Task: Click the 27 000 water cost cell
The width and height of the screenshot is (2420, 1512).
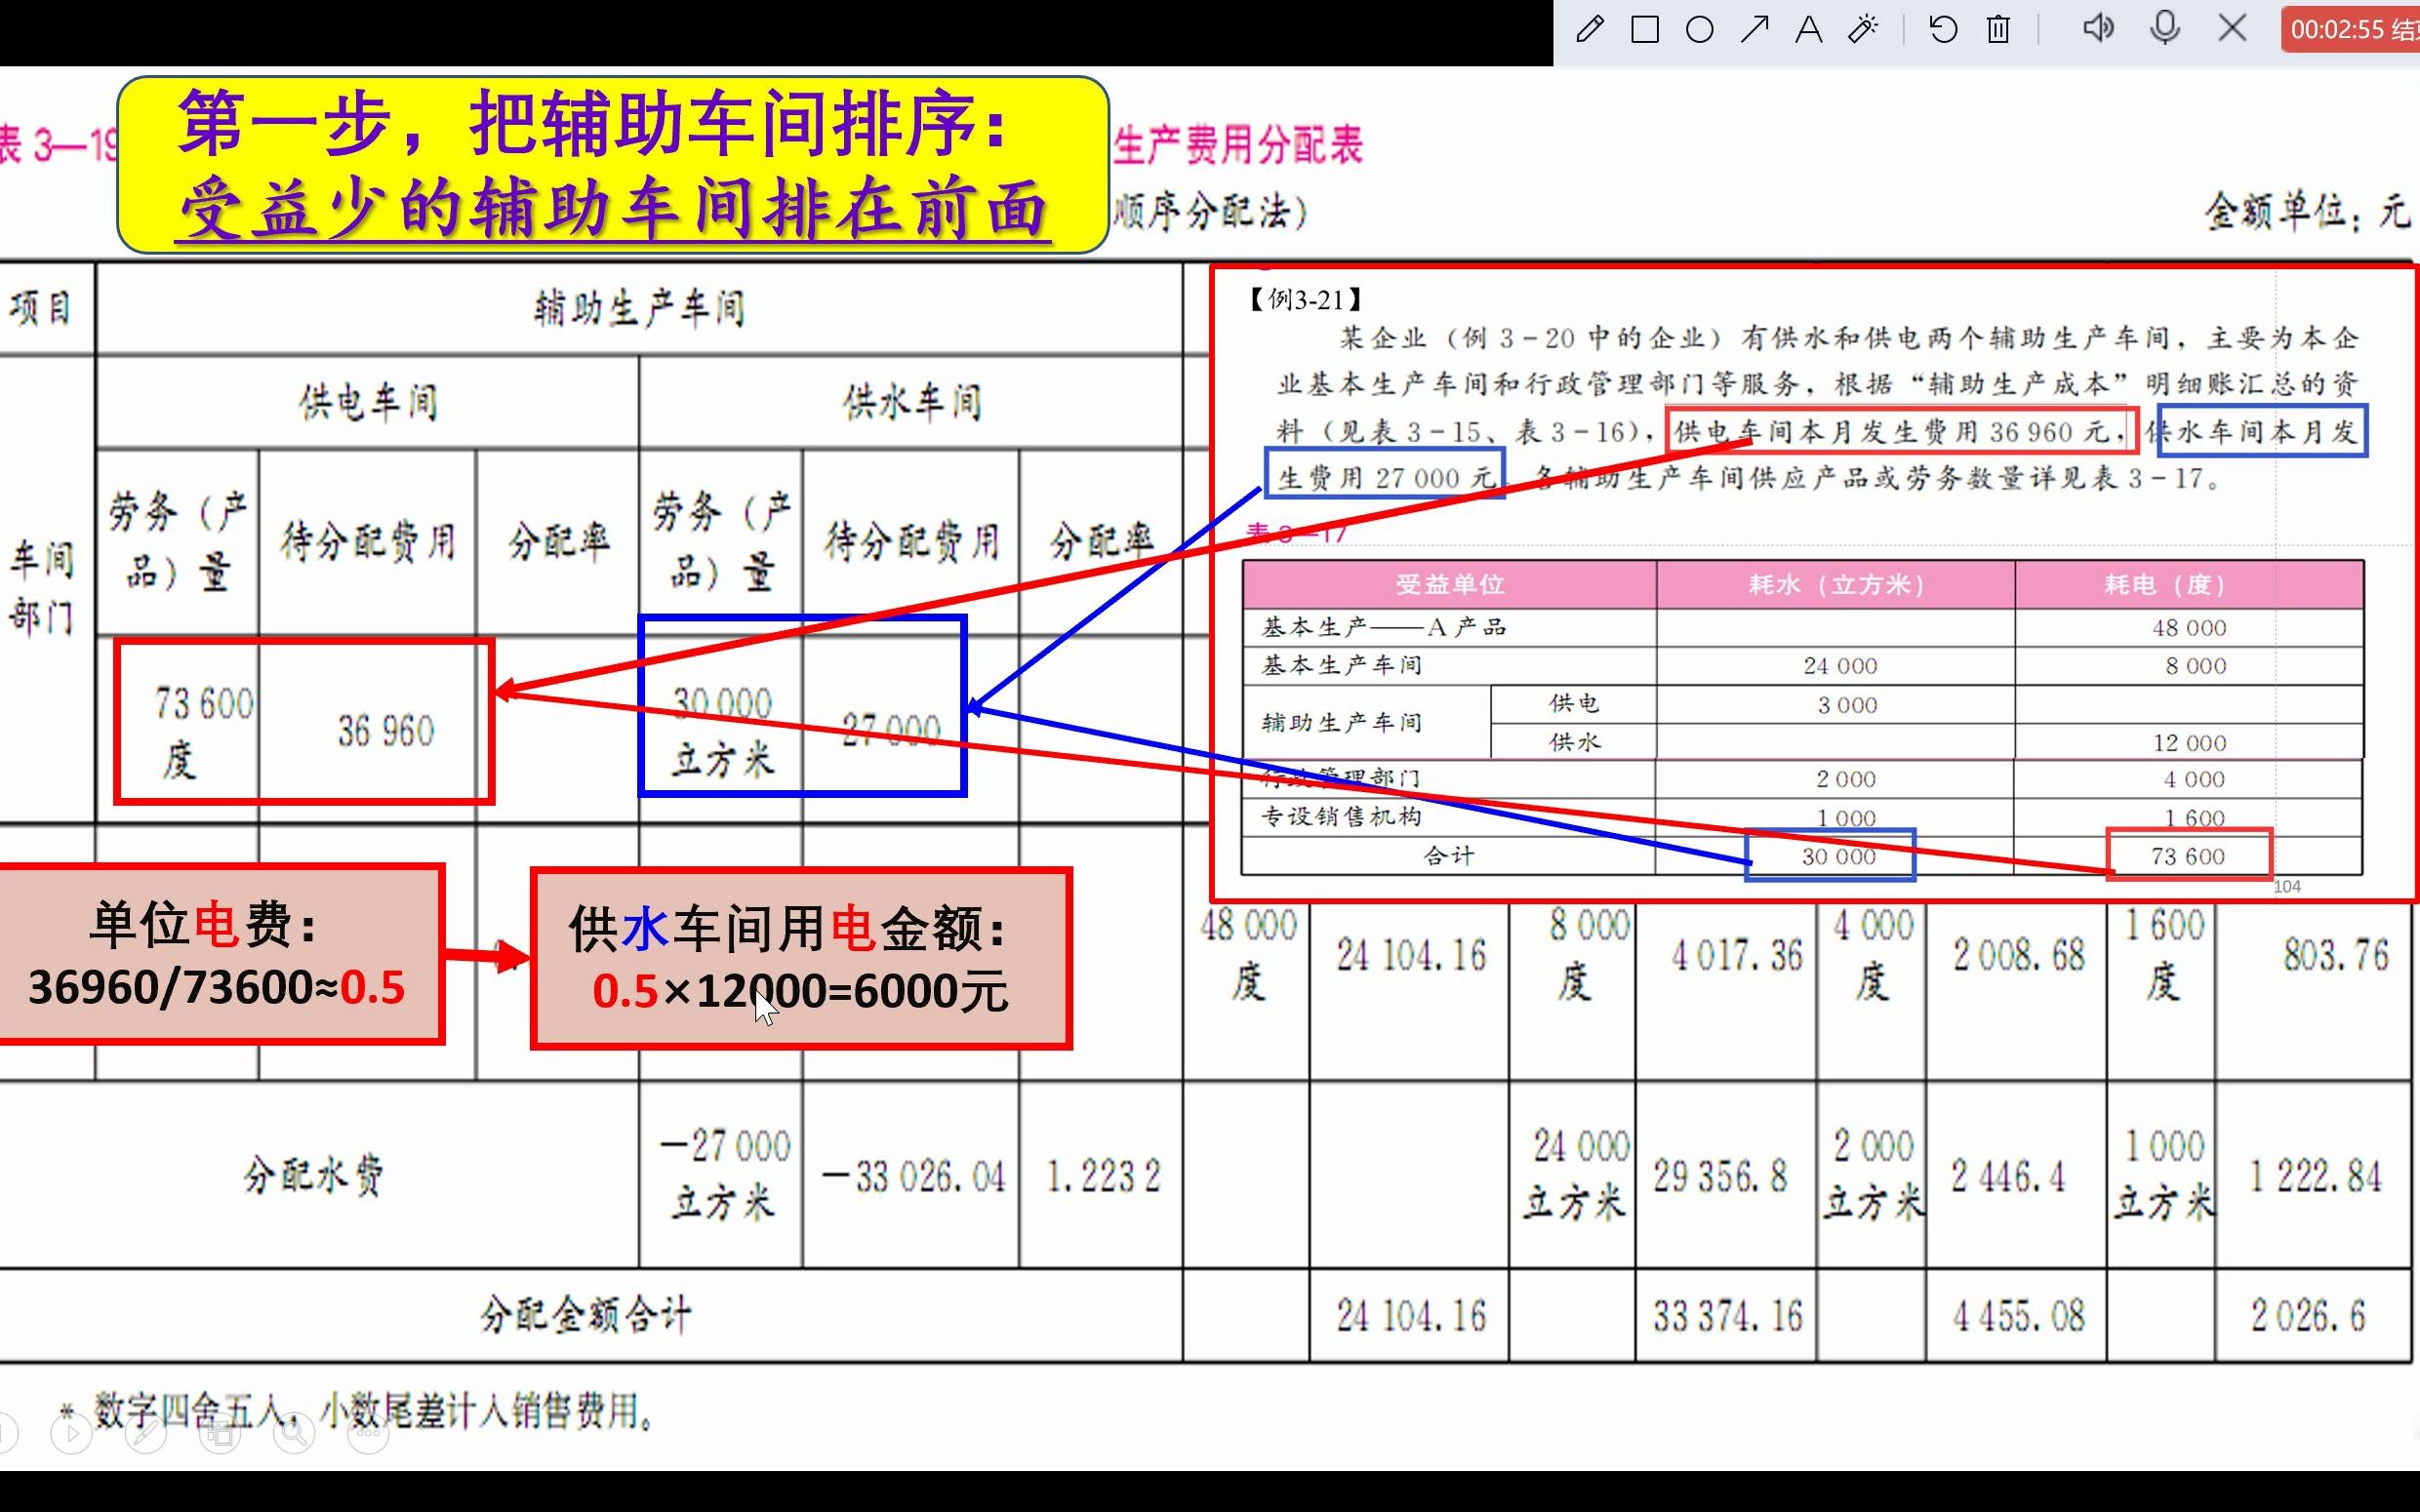Action: coord(891,729)
